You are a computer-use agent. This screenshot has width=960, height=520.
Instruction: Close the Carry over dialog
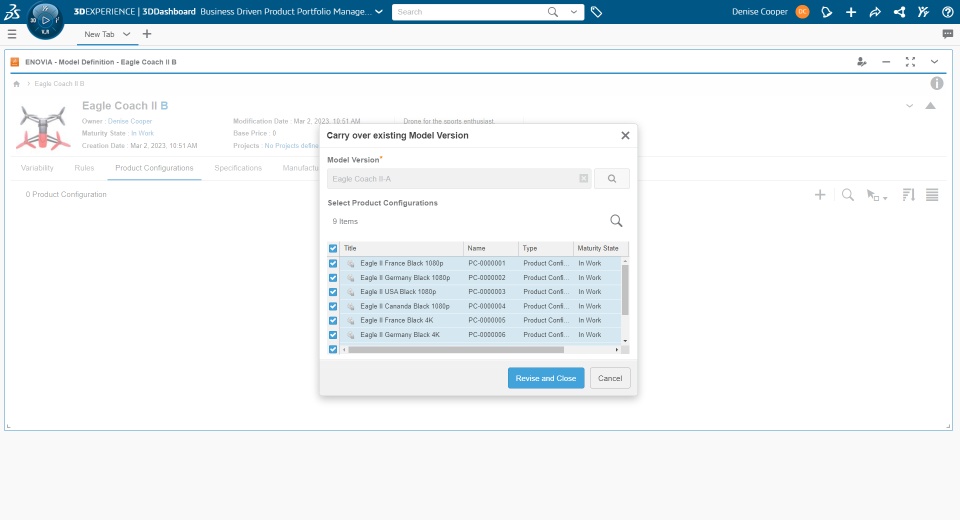coord(625,135)
